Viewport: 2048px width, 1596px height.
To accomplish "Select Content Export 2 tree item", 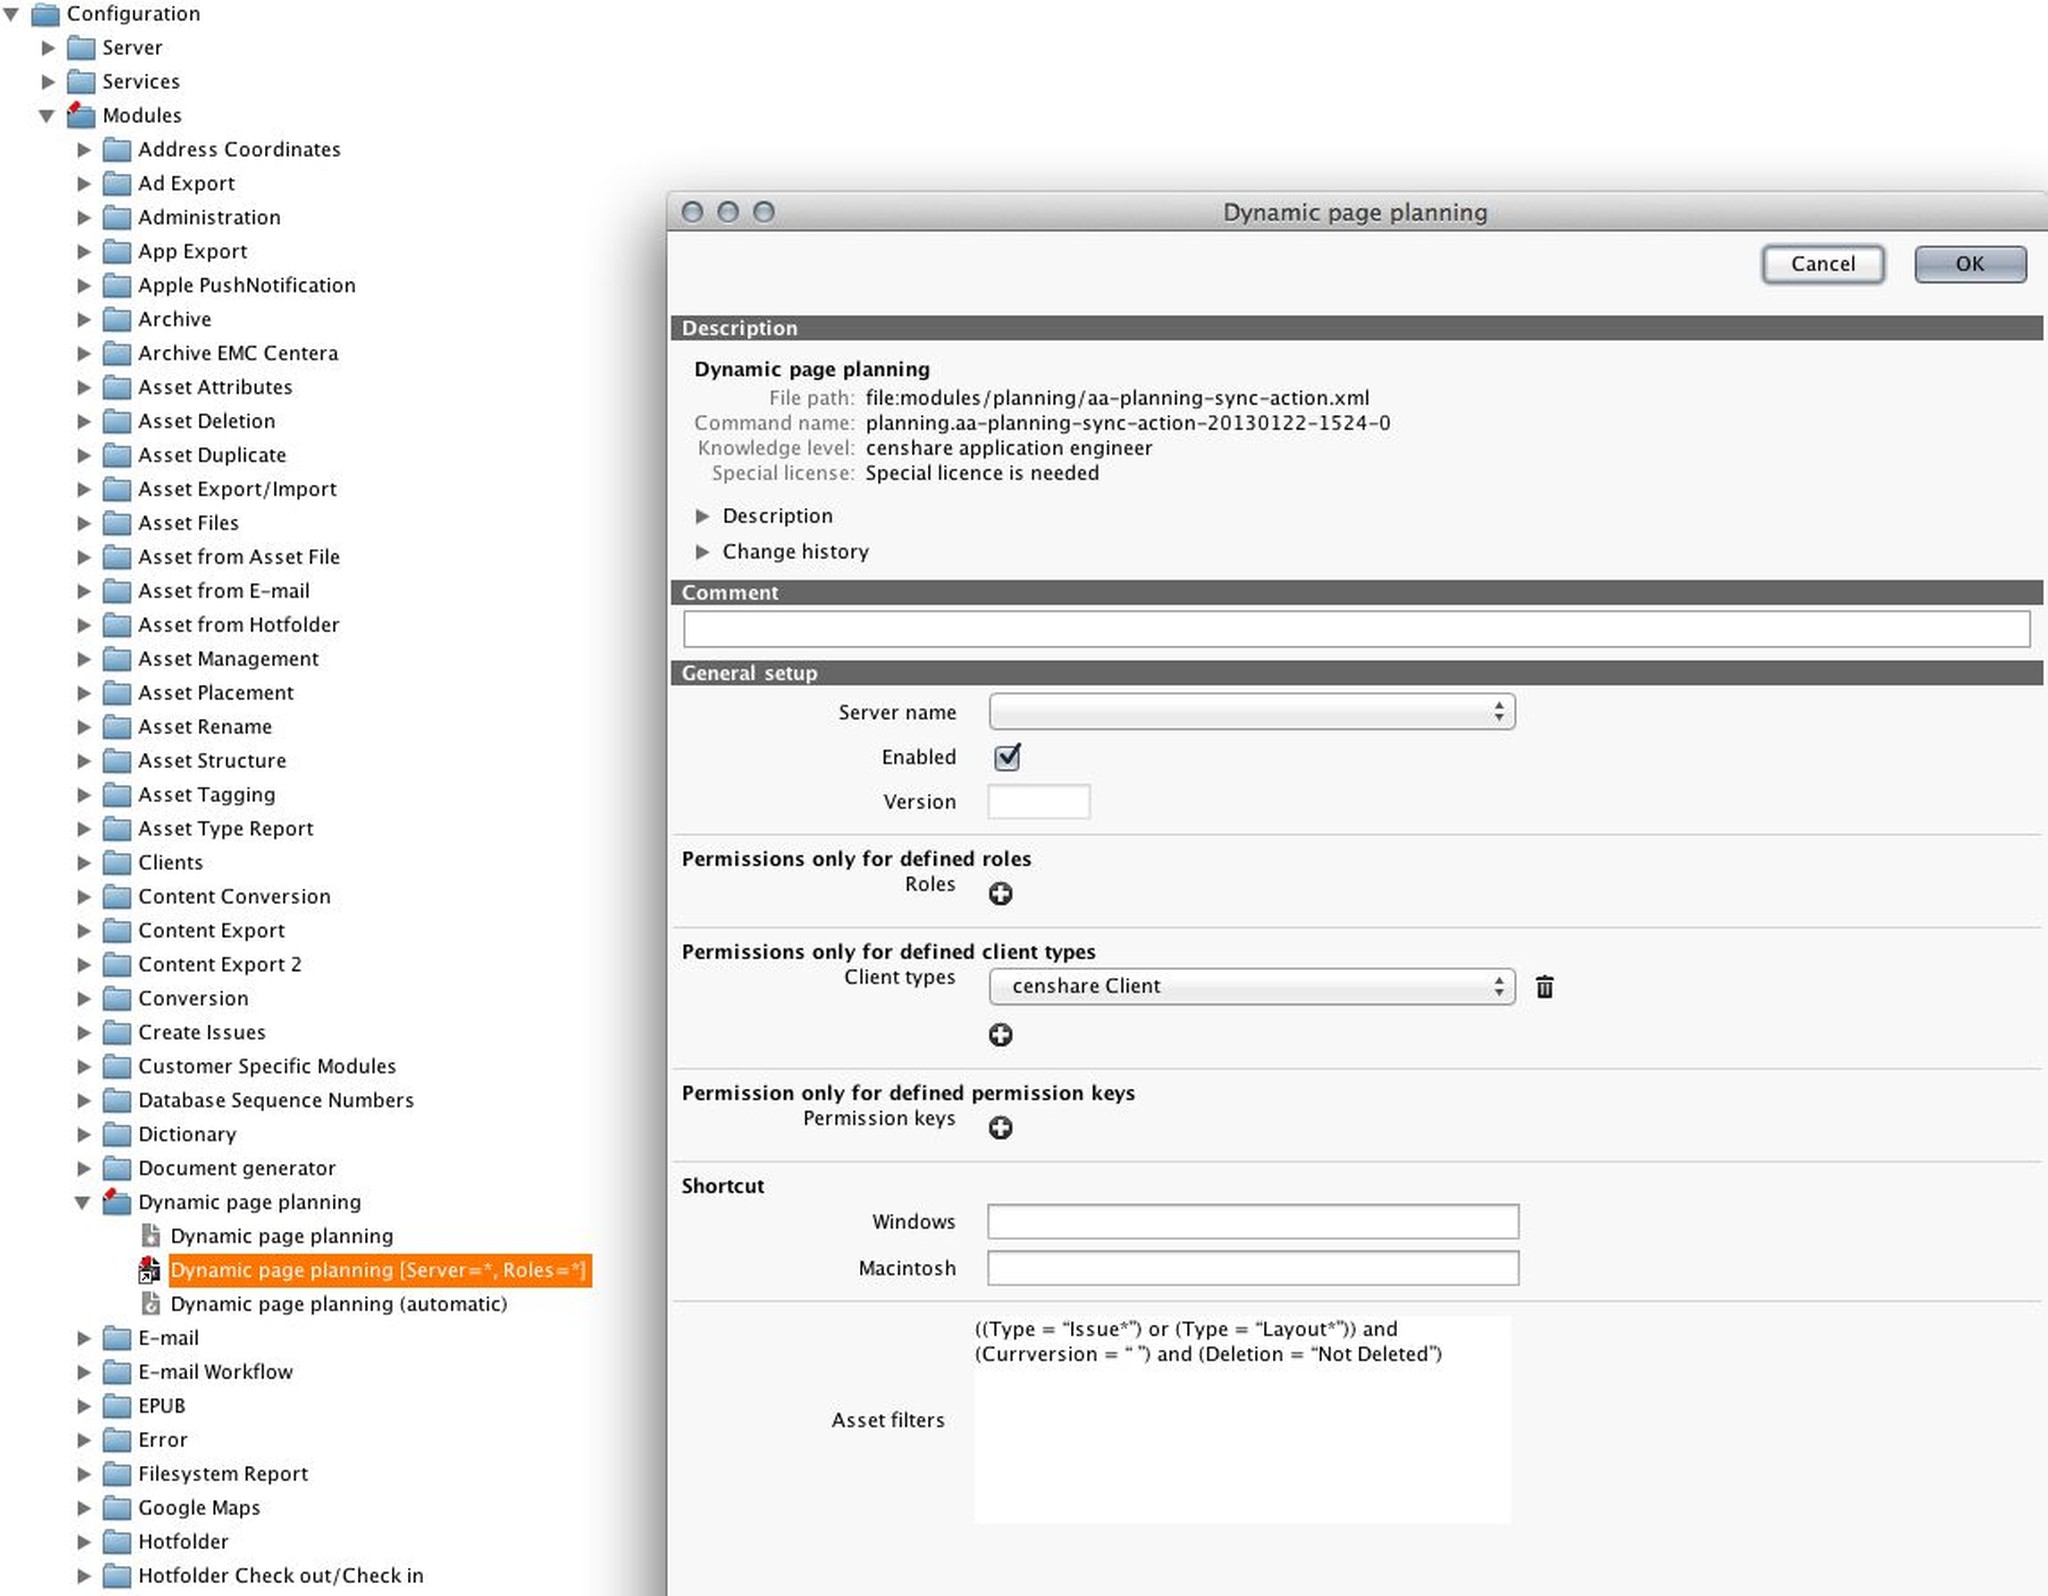I will (219, 964).
